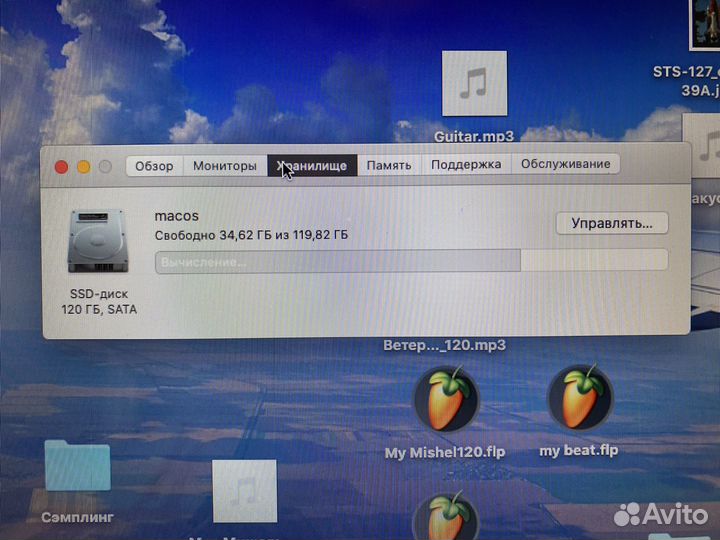The image size is (720, 540).
Task: Select the FL Studio file below My Mishel120.flp
Action: coord(445,517)
